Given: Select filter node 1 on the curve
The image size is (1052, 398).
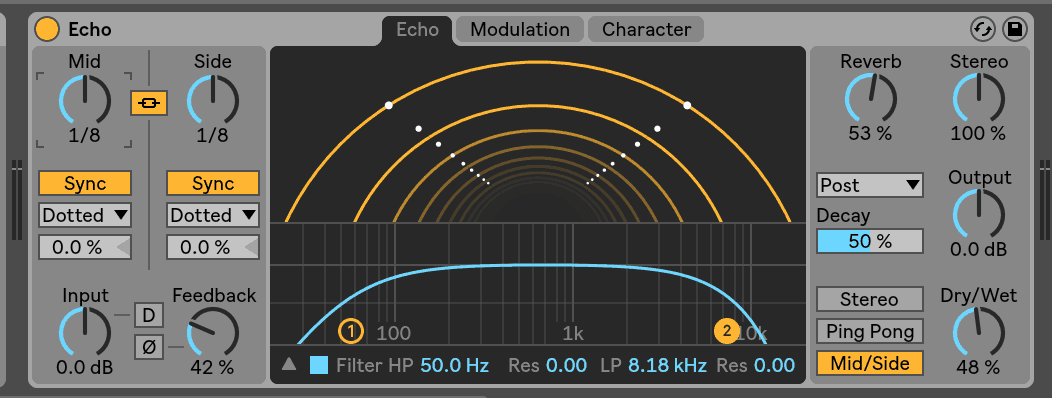Looking at the screenshot, I should (x=351, y=331).
